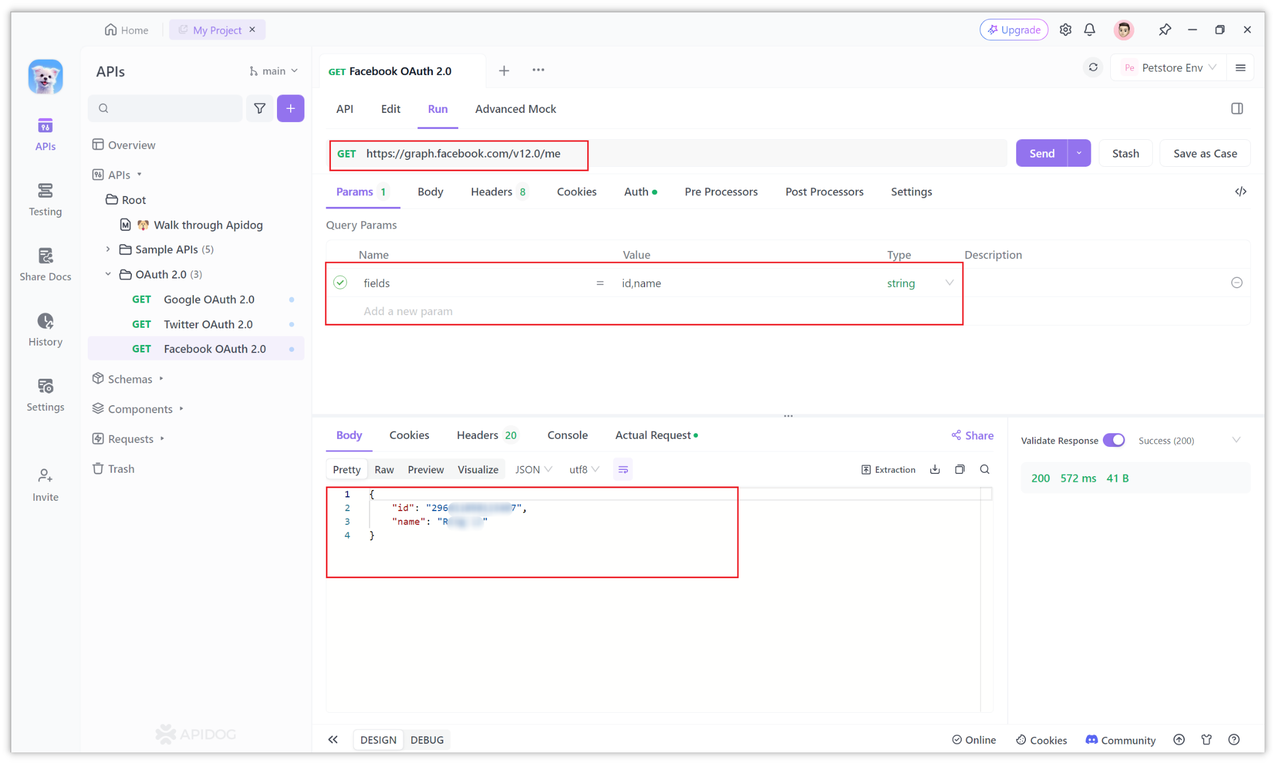Screen dimensions: 1280x765
Task: Open the notifications bell
Action: (x=1090, y=30)
